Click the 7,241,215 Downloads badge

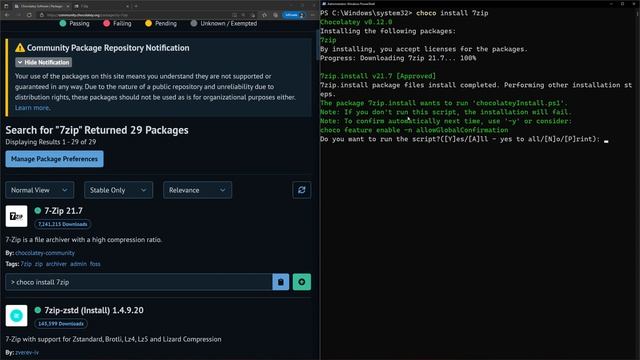62,224
